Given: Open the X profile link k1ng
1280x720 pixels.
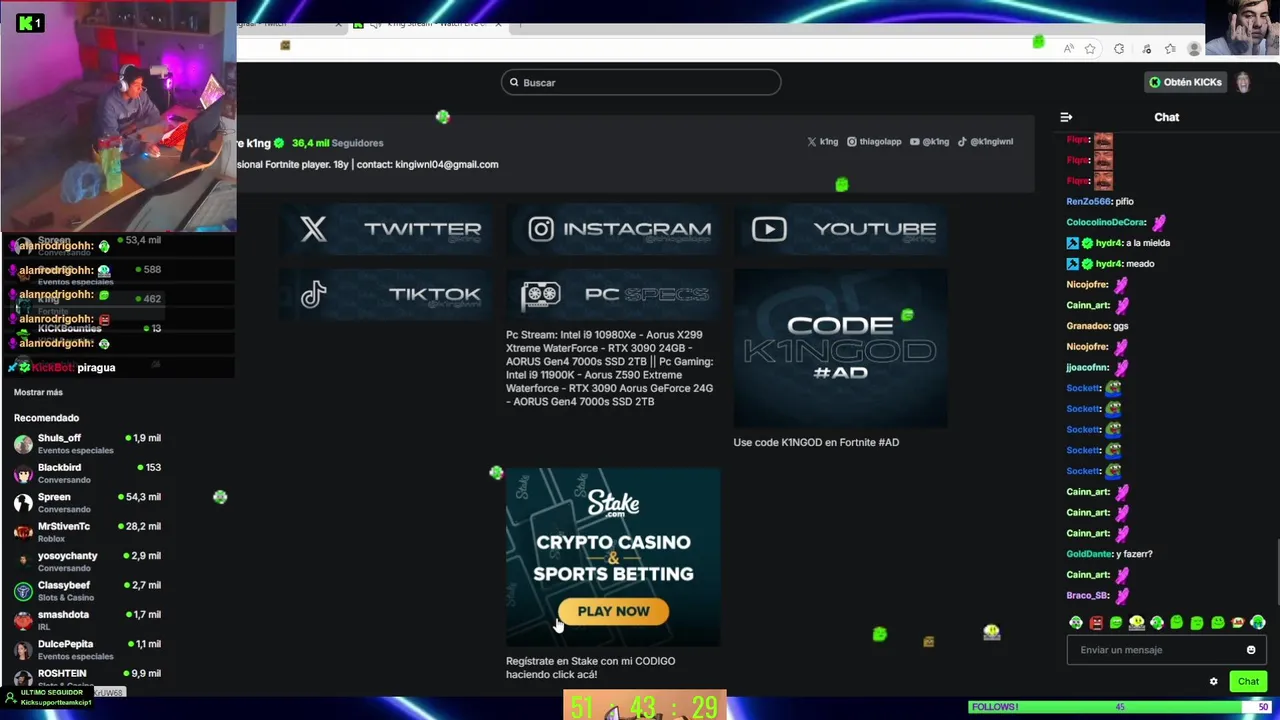Looking at the screenshot, I should click(x=823, y=142).
